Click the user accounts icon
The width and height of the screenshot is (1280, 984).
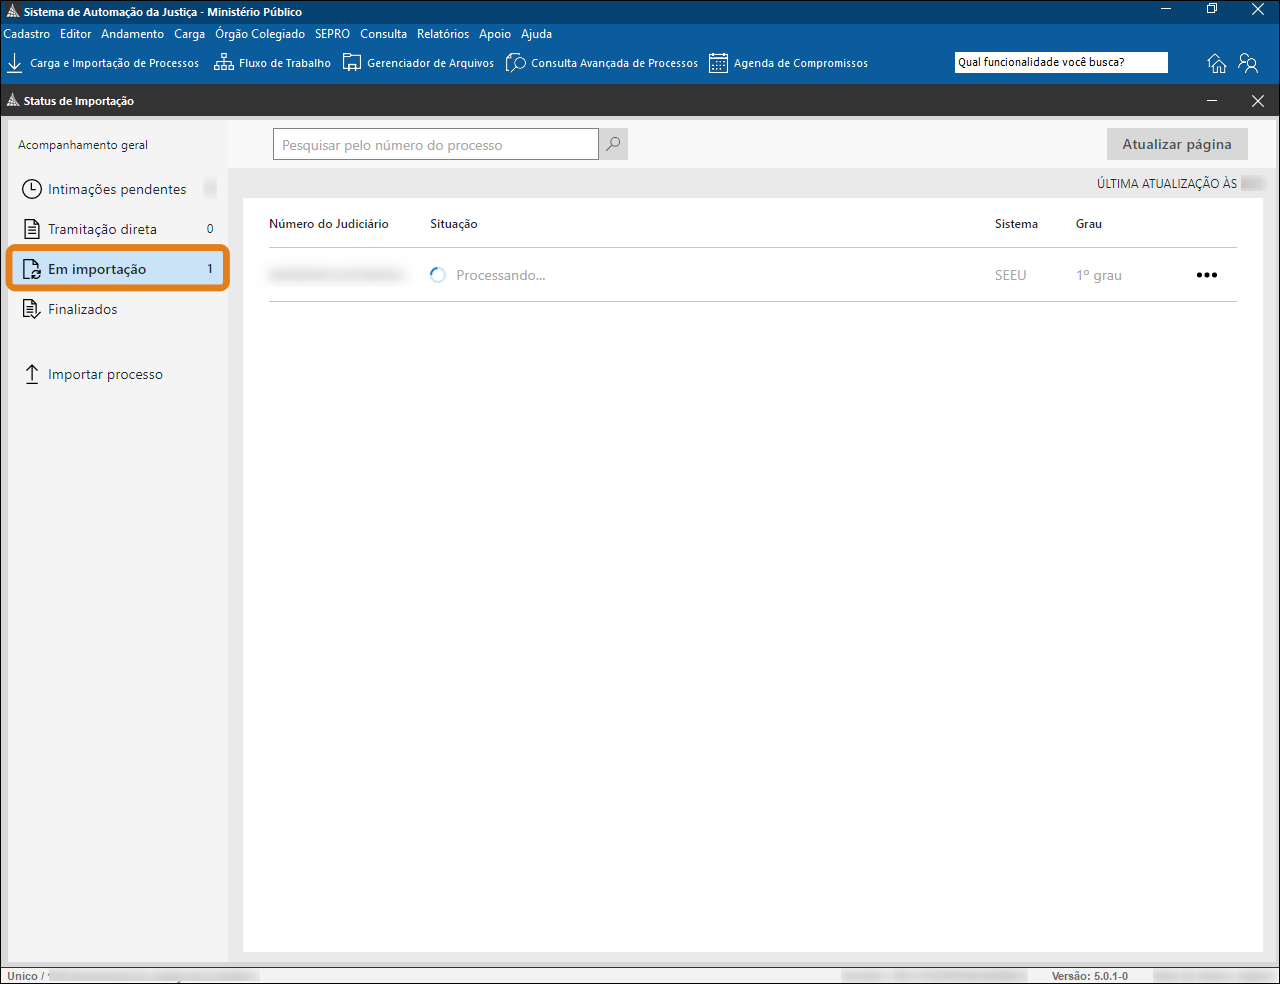1248,63
